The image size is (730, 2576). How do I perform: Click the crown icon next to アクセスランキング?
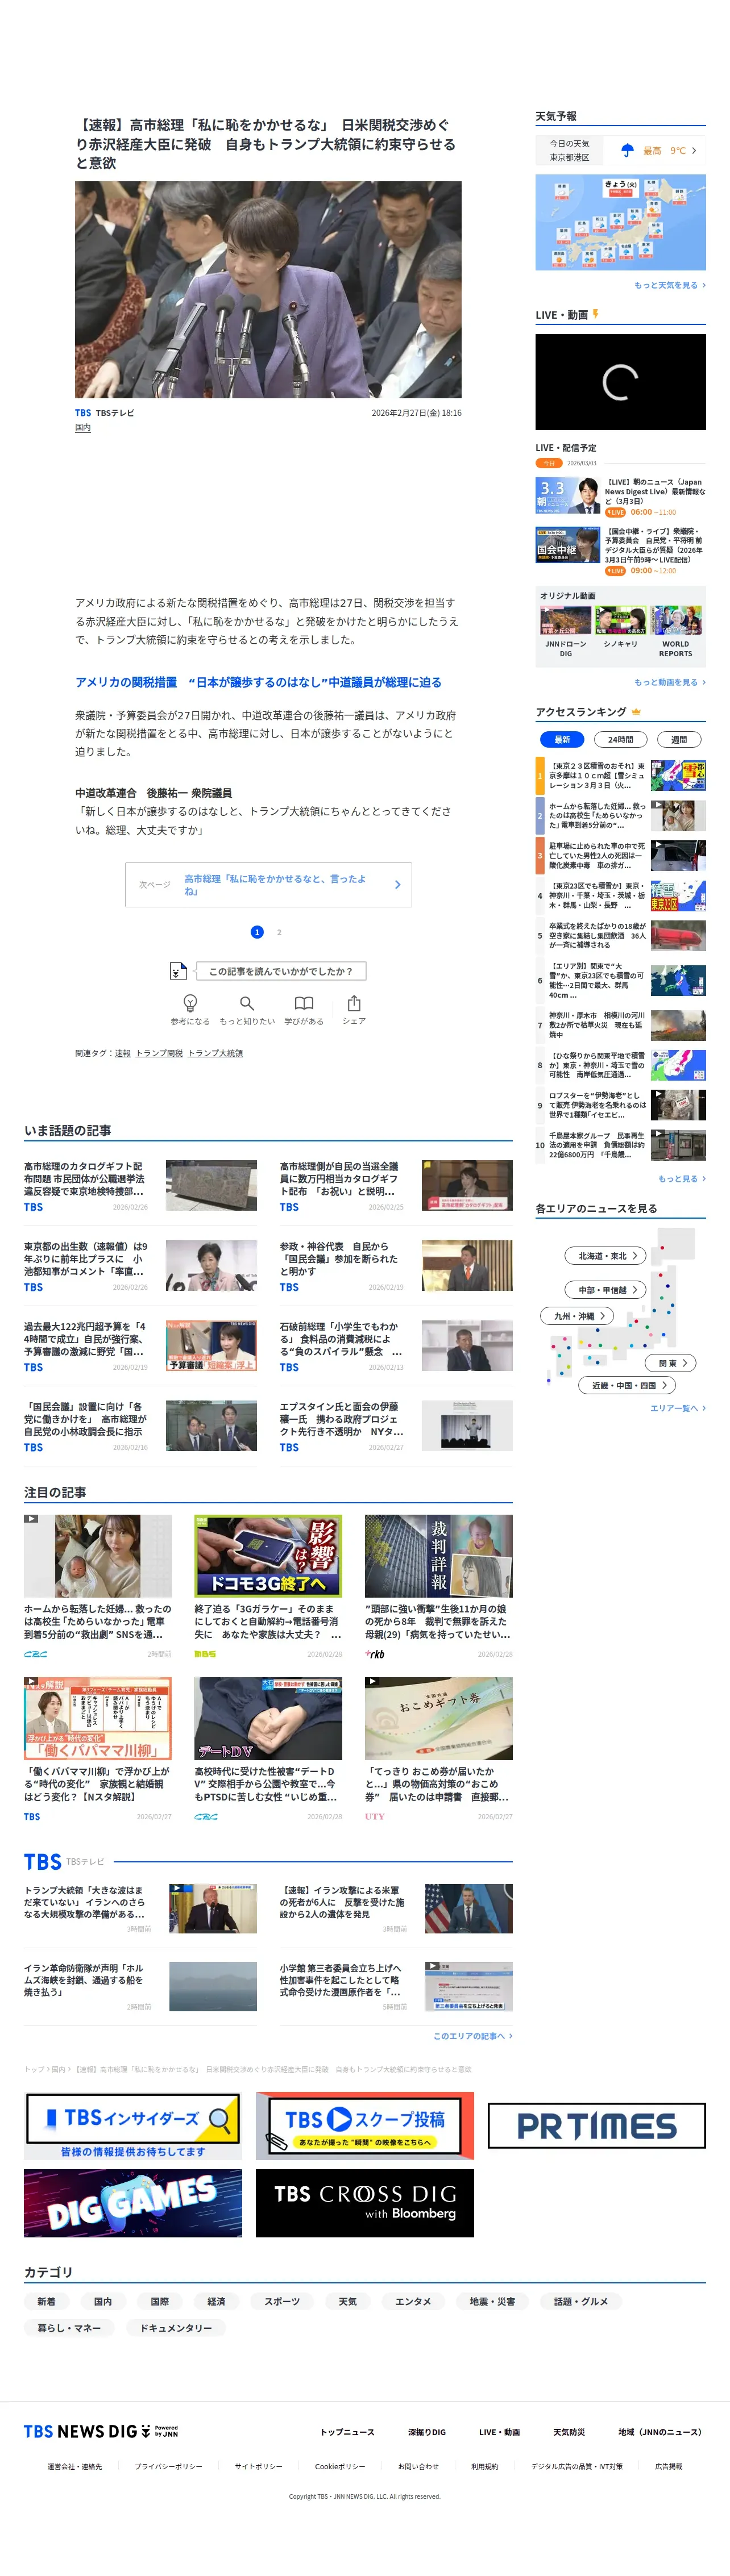[636, 711]
